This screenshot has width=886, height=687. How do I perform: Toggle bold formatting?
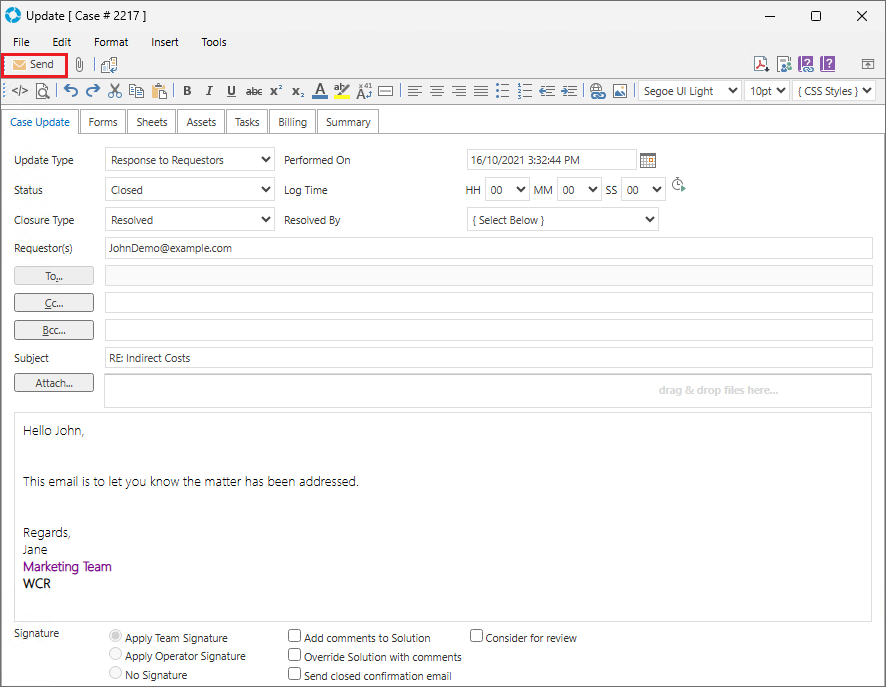pos(187,91)
